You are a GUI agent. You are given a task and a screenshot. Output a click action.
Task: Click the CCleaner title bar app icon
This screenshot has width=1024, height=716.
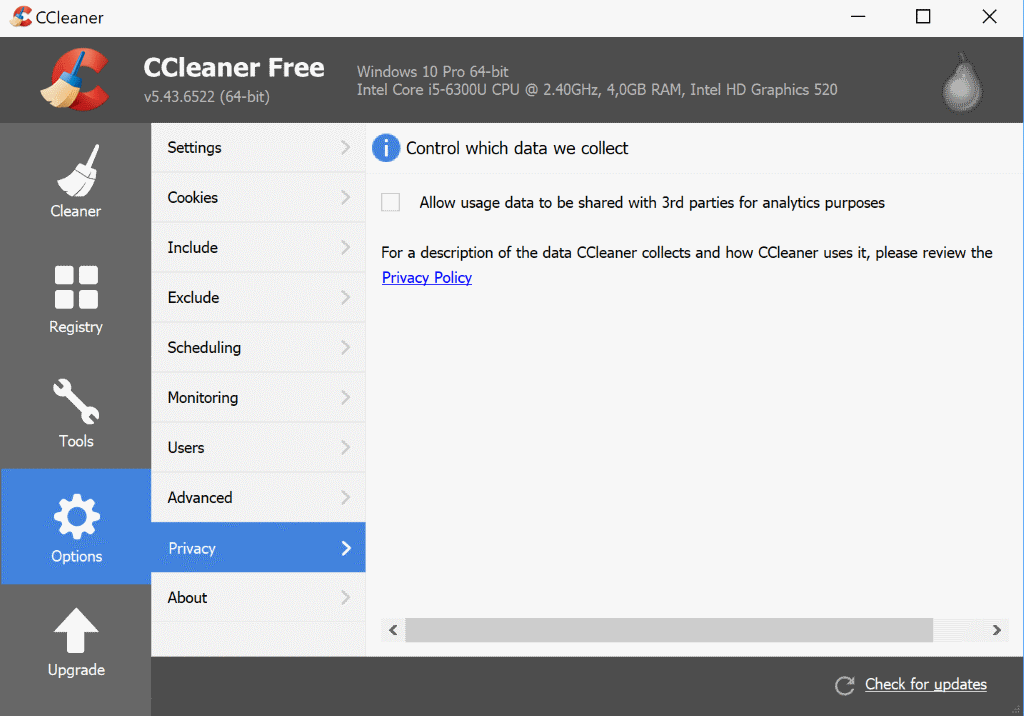coord(21,16)
